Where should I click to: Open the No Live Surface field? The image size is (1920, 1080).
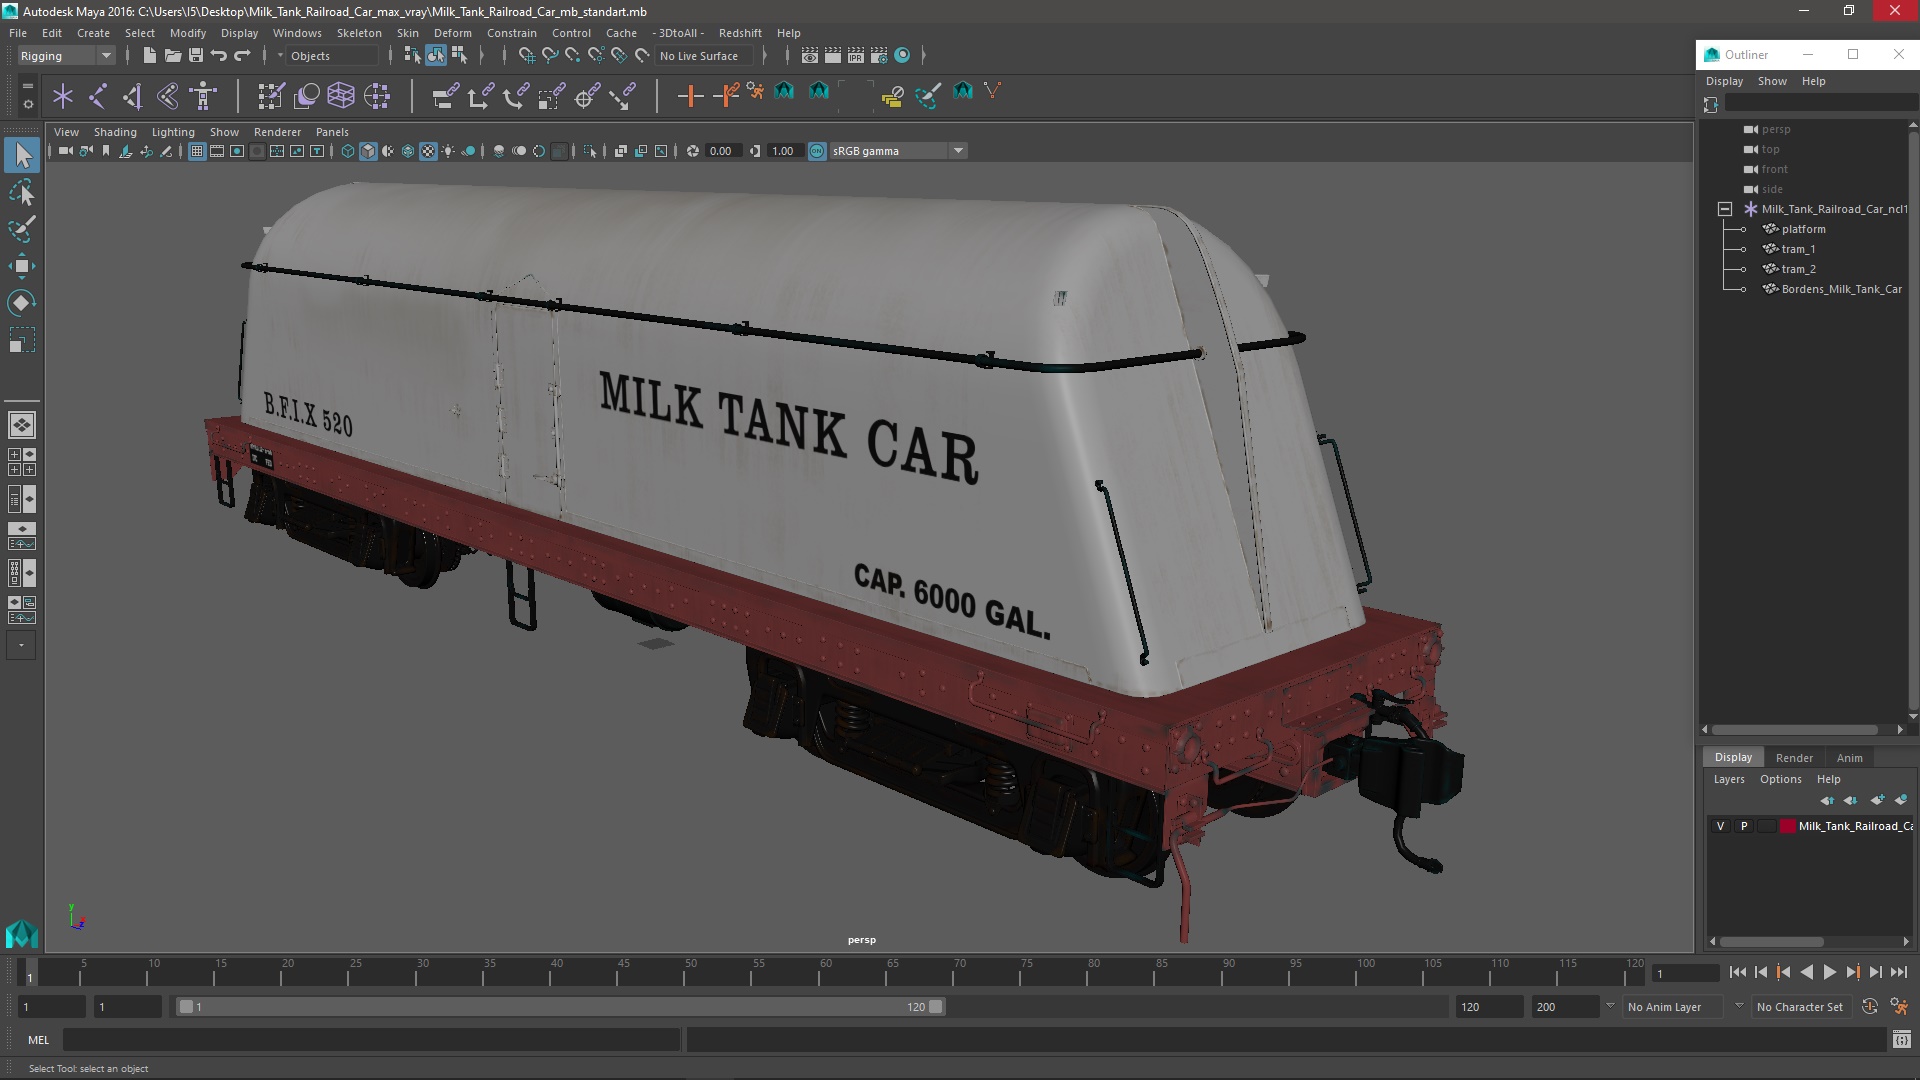coord(706,56)
